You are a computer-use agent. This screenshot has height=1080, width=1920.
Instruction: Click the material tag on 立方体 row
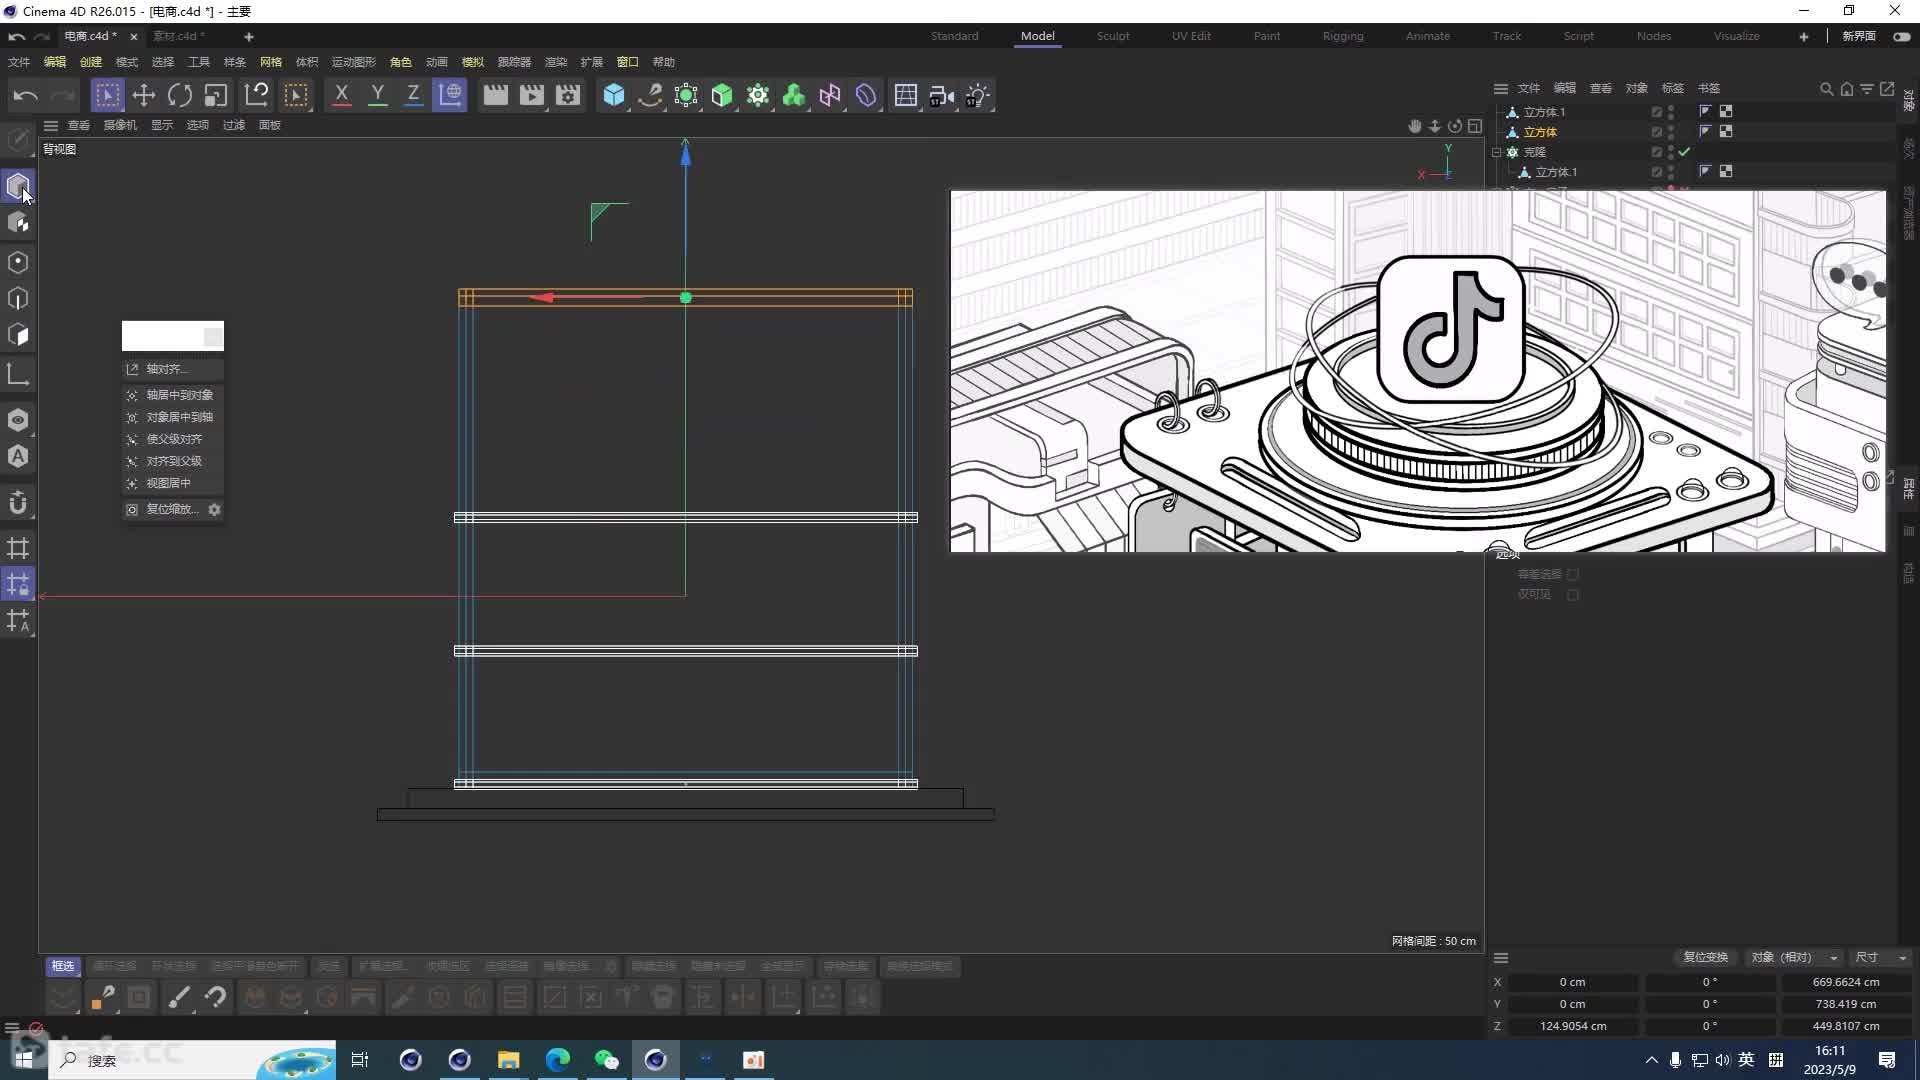[x=1726, y=132]
